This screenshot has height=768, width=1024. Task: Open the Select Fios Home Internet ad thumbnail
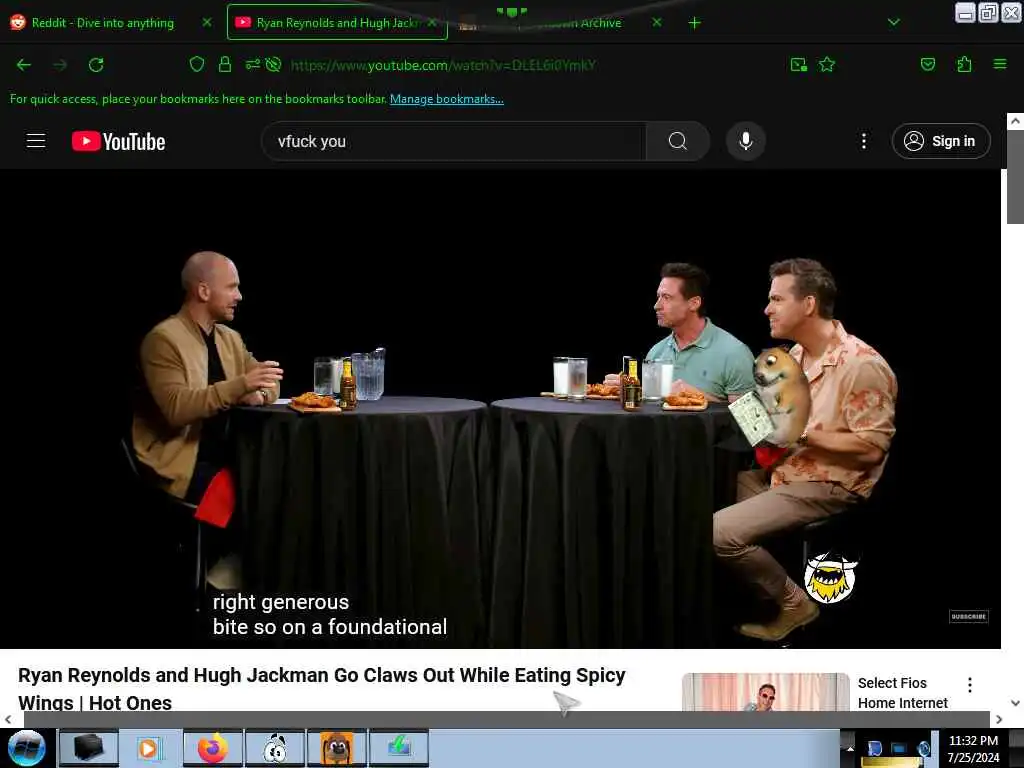click(765, 692)
